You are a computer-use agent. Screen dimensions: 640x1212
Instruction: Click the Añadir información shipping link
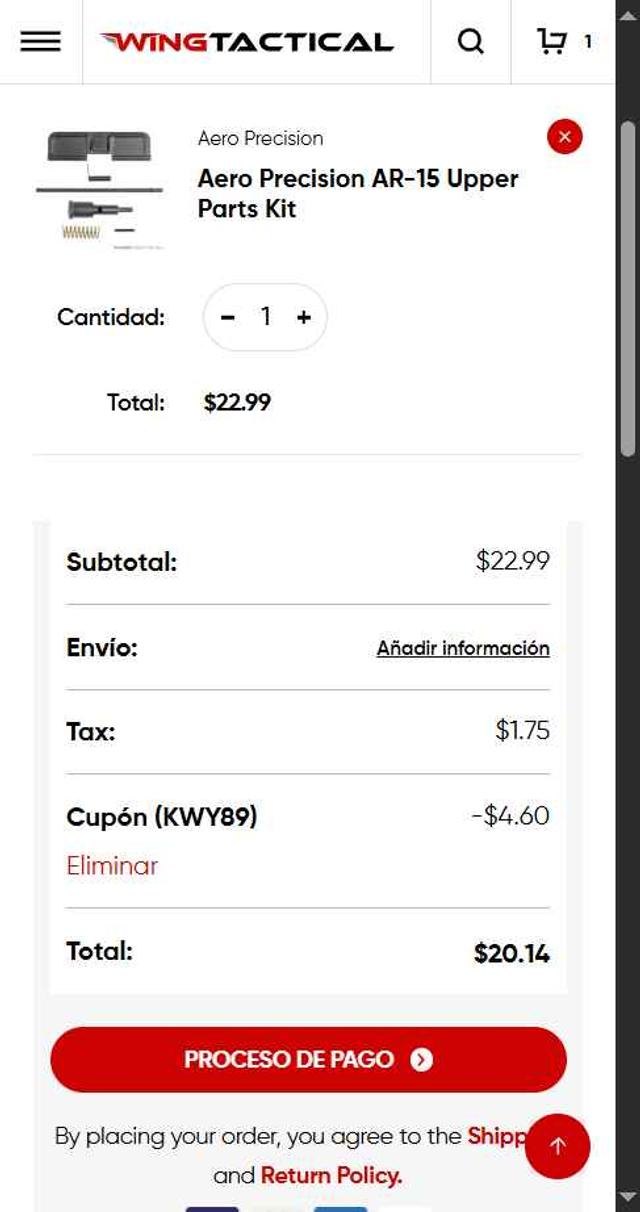(463, 648)
